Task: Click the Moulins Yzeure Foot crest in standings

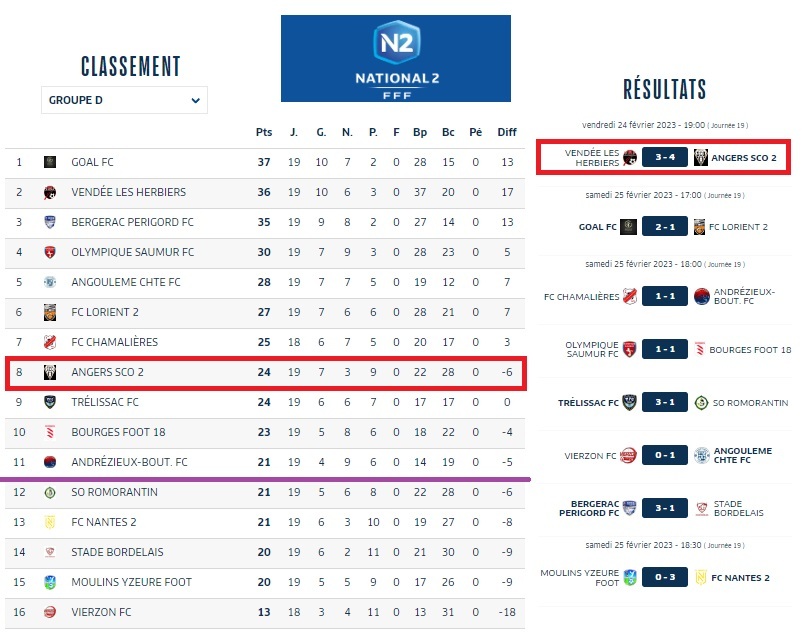Action: [x=50, y=582]
